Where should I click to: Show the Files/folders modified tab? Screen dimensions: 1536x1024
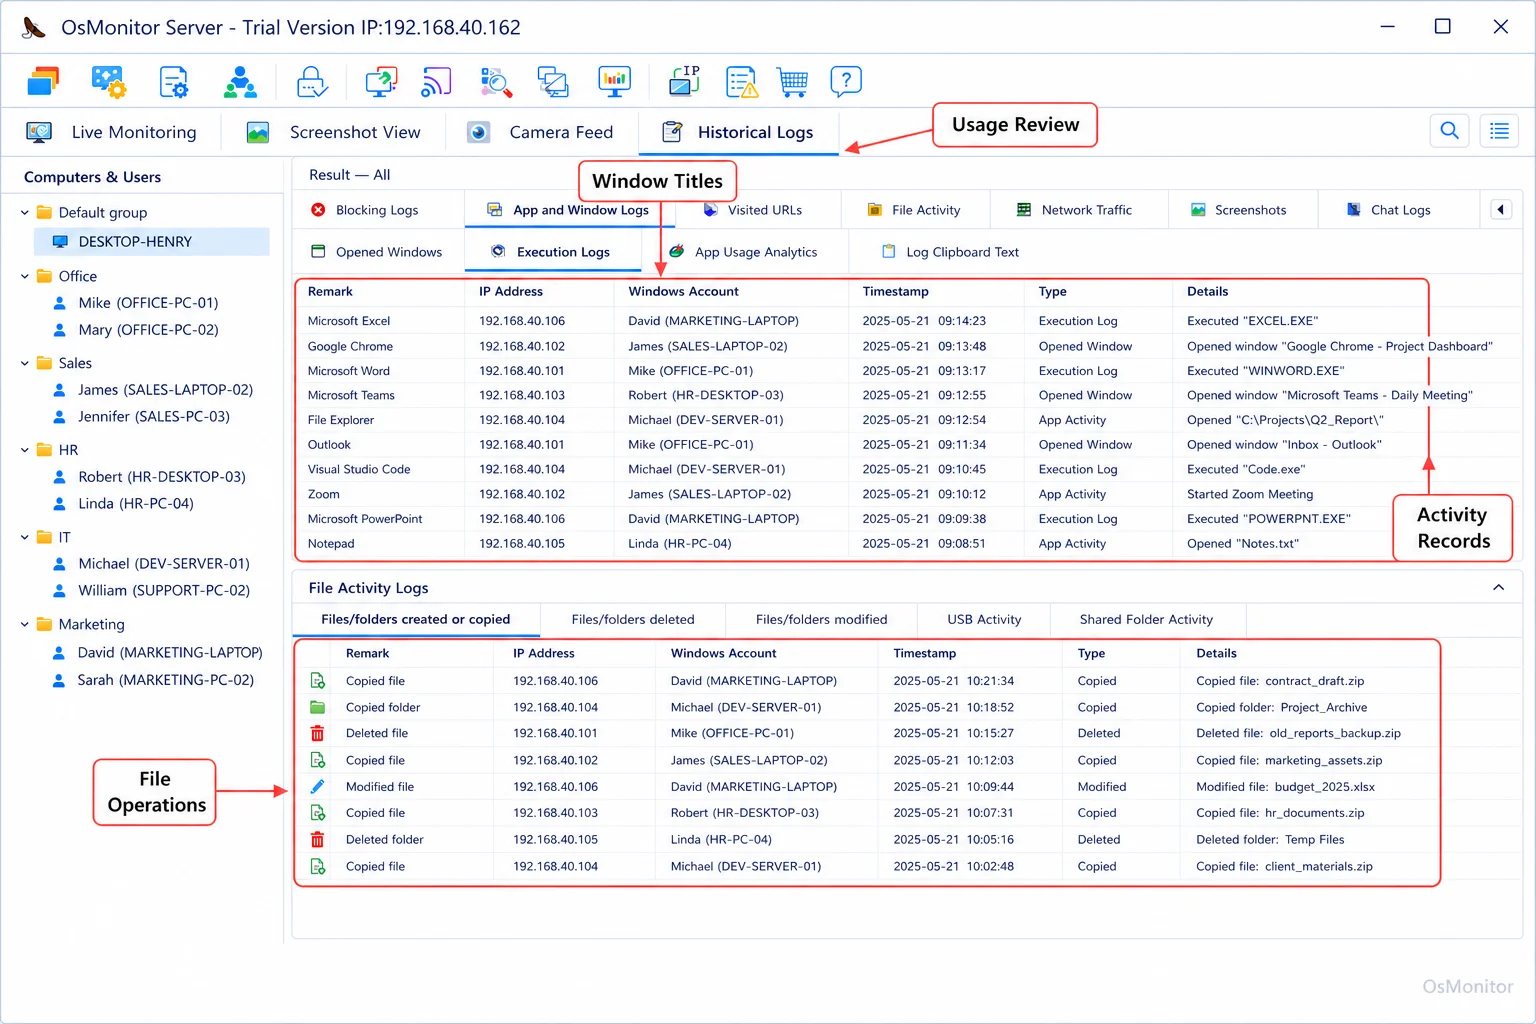822,620
